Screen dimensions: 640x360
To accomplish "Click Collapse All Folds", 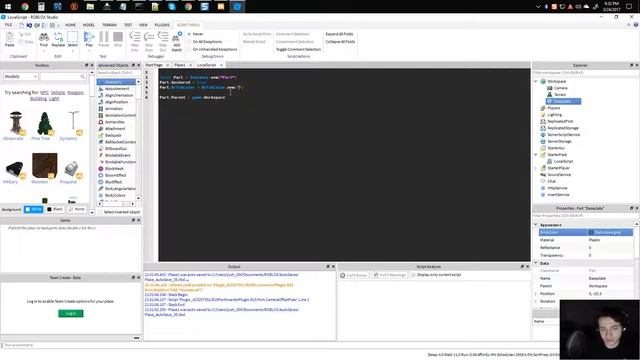I will pyautogui.click(x=340, y=42).
